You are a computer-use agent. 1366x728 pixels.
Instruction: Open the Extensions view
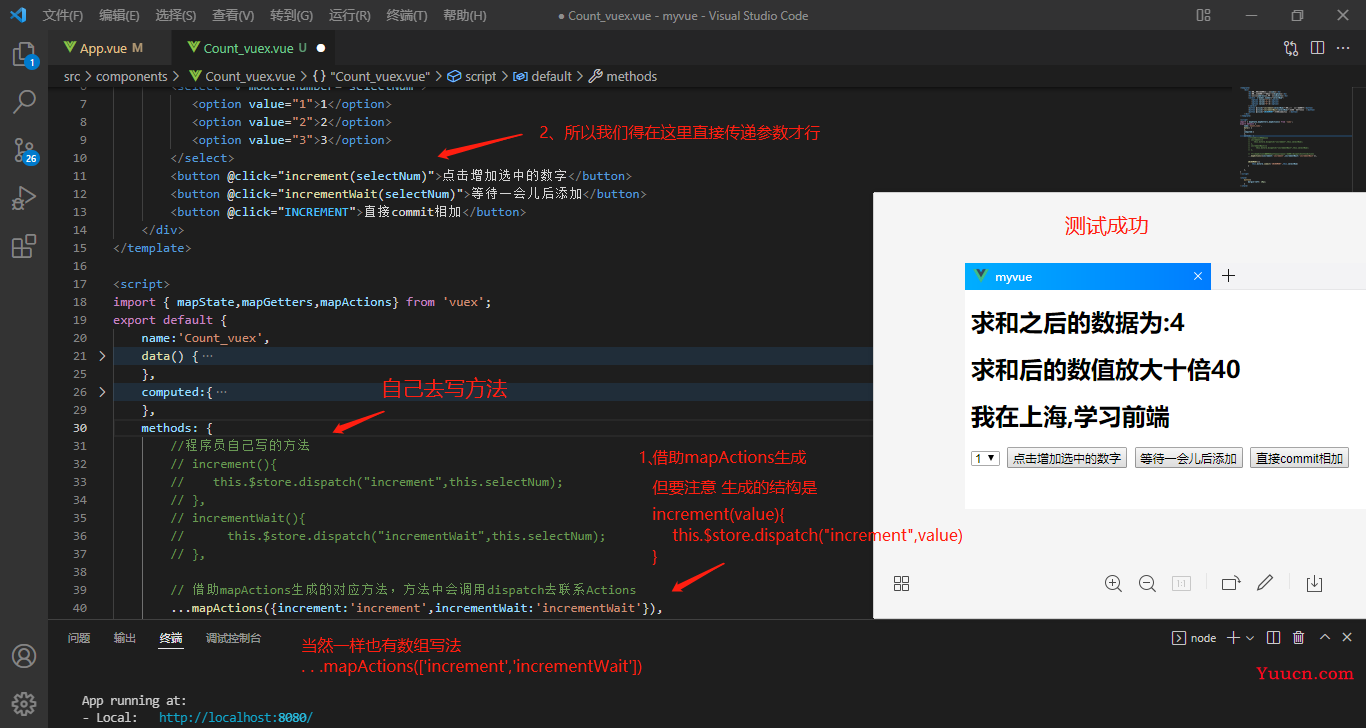[x=24, y=246]
